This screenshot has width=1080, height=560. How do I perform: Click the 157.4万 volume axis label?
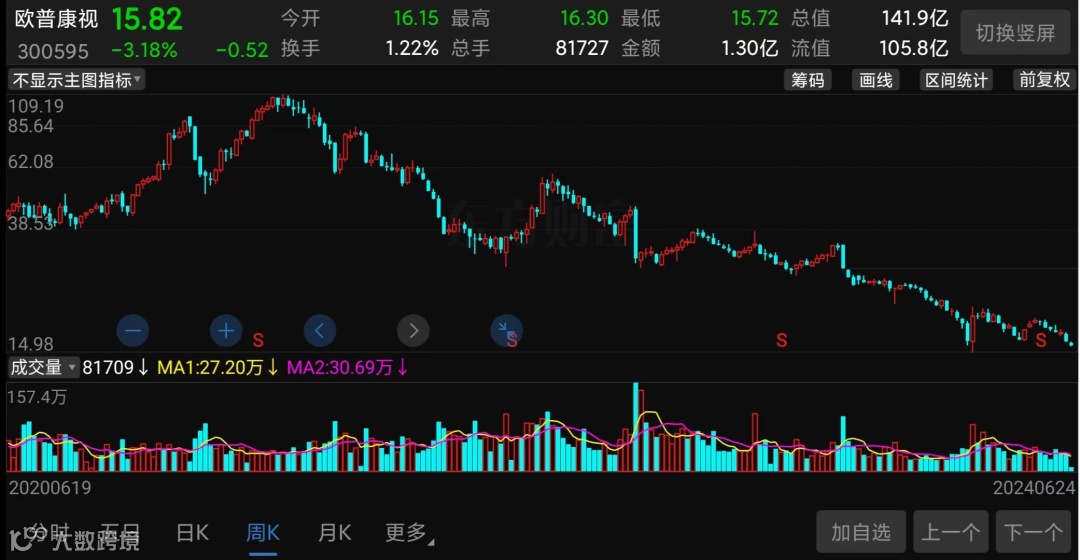coord(37,397)
